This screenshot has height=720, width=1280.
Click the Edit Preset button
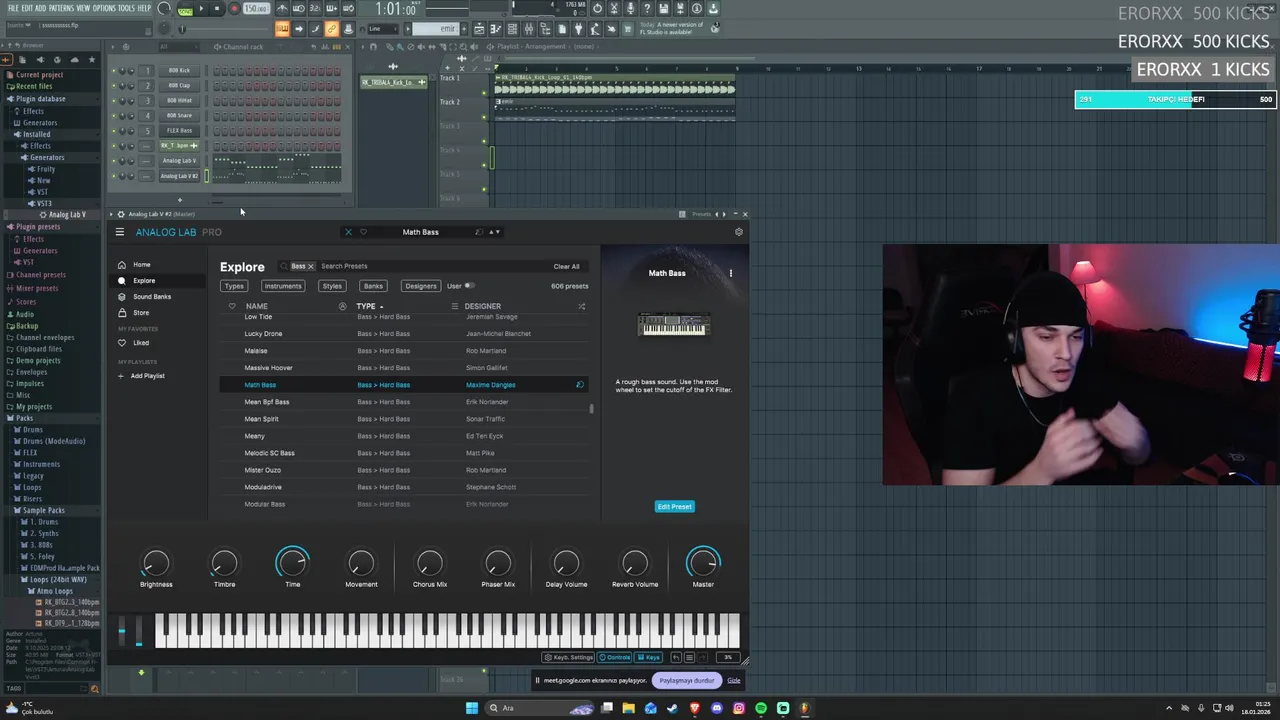pyautogui.click(x=674, y=507)
